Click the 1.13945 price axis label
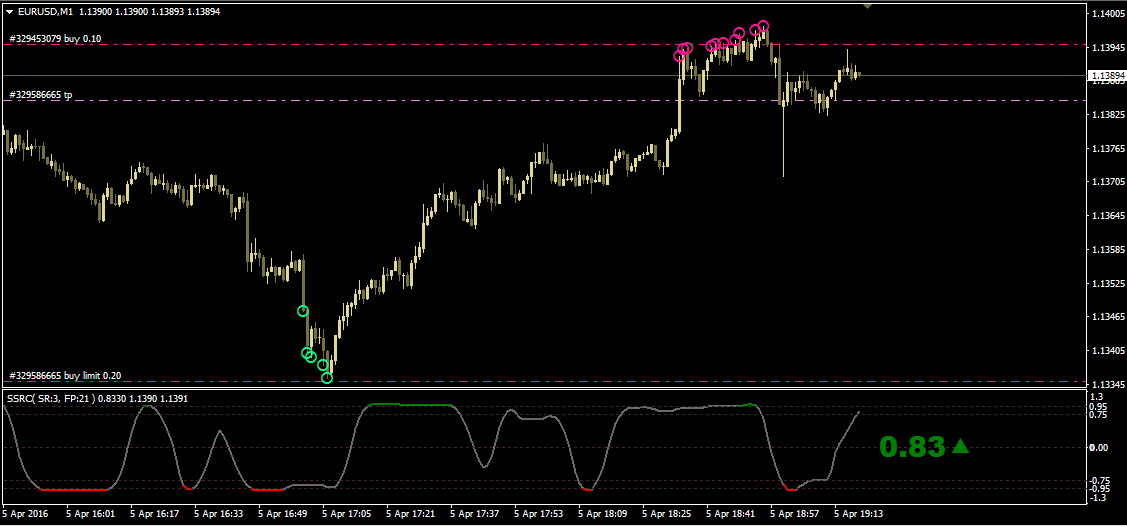 click(x=1108, y=47)
